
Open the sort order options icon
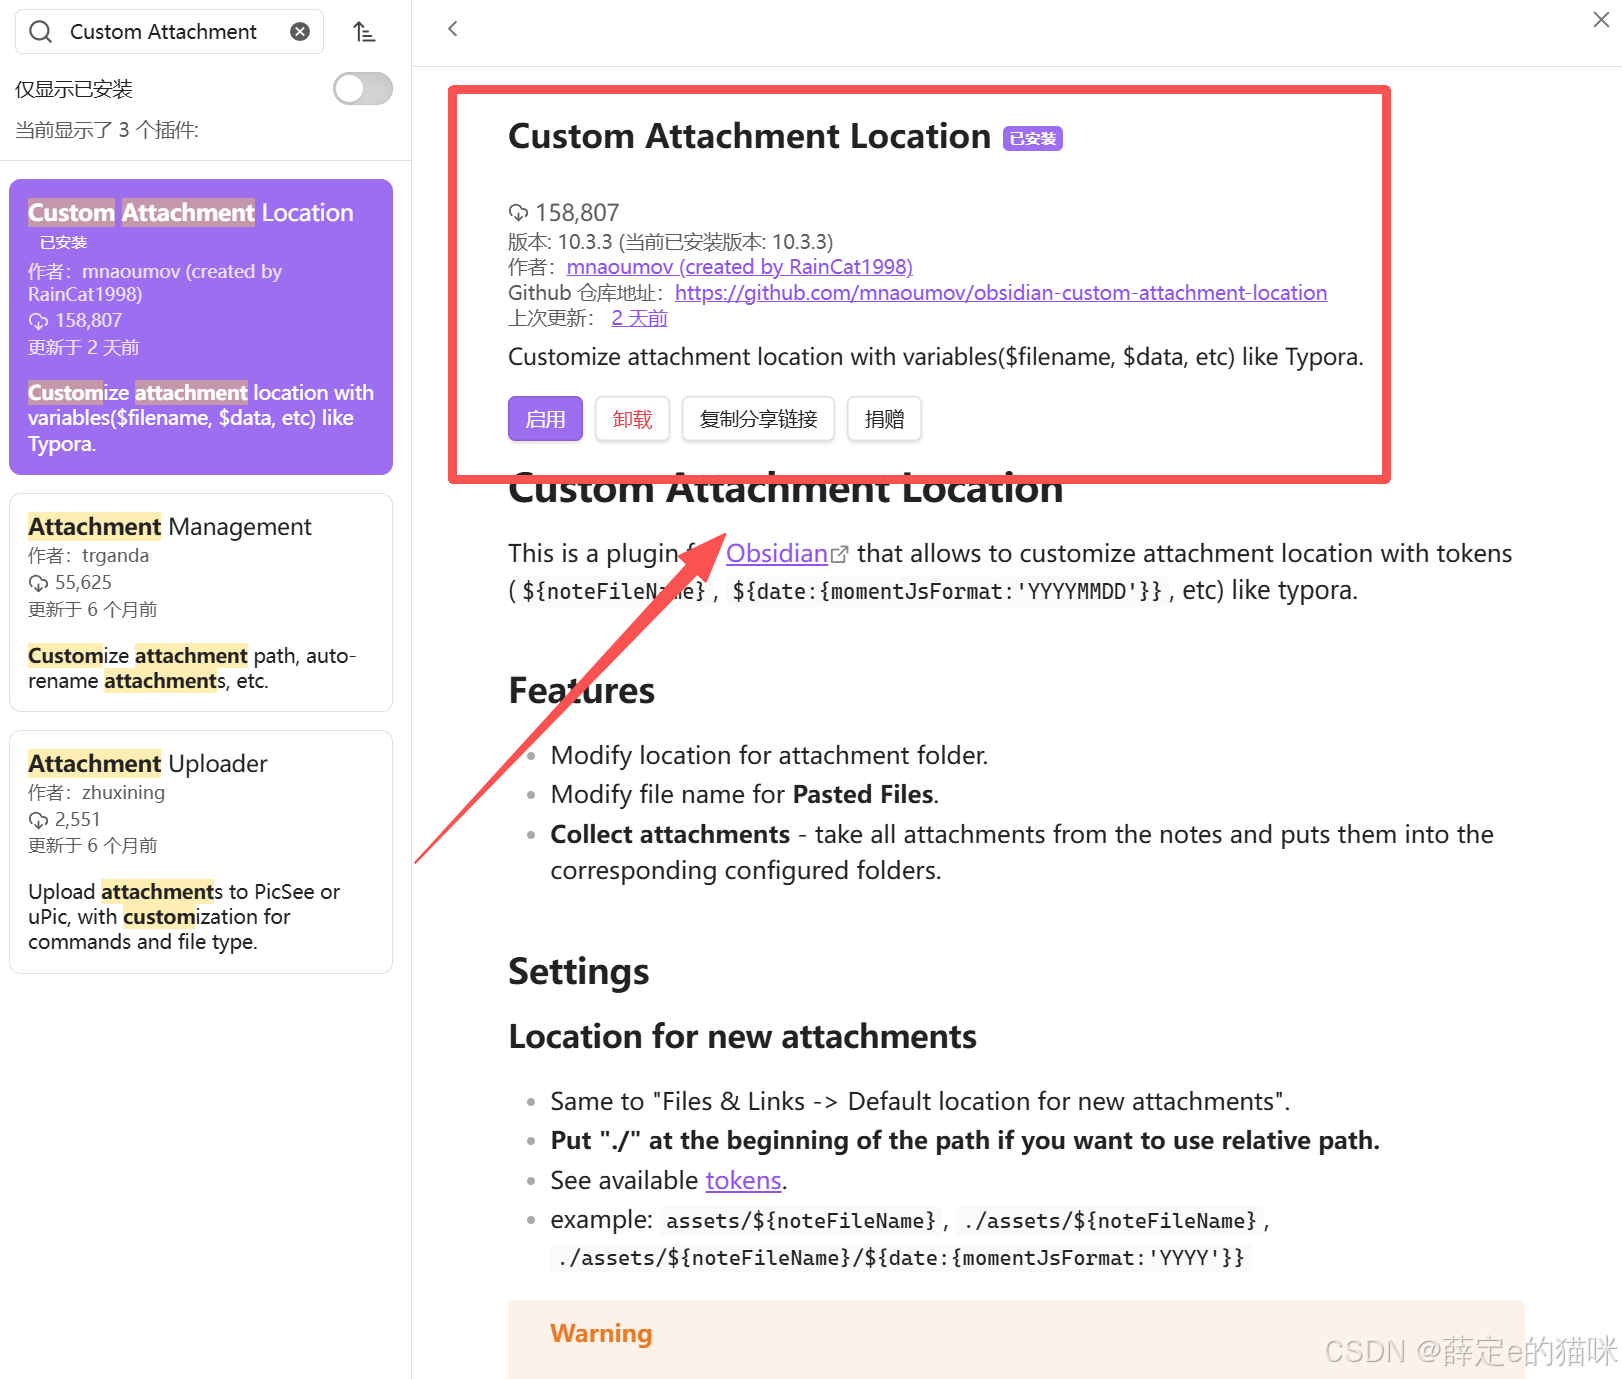(364, 32)
